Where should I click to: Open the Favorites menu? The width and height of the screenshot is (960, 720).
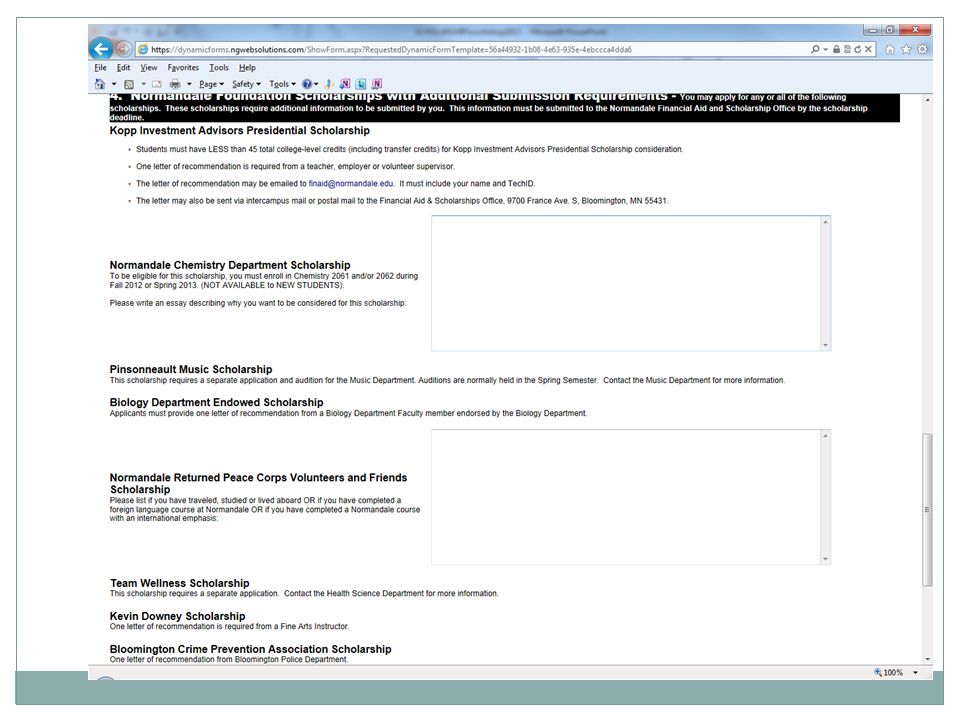pyautogui.click(x=183, y=67)
